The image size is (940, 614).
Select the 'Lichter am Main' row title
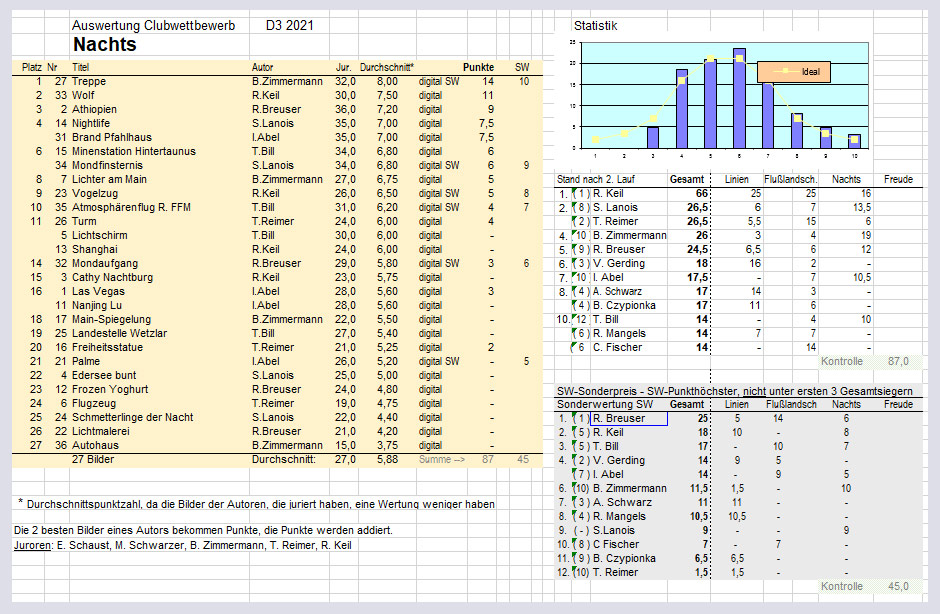109,179
